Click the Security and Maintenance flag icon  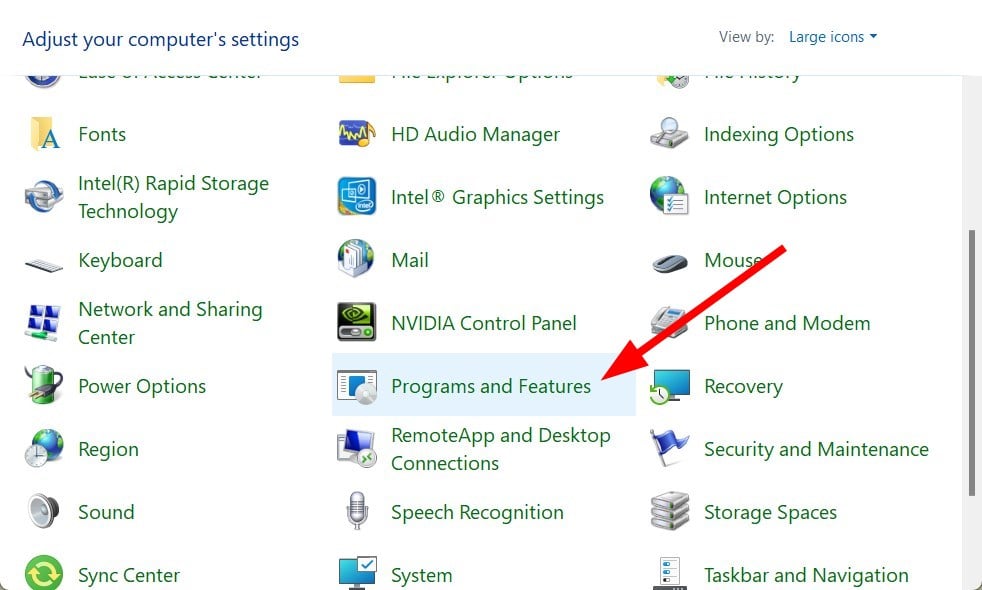(x=669, y=448)
